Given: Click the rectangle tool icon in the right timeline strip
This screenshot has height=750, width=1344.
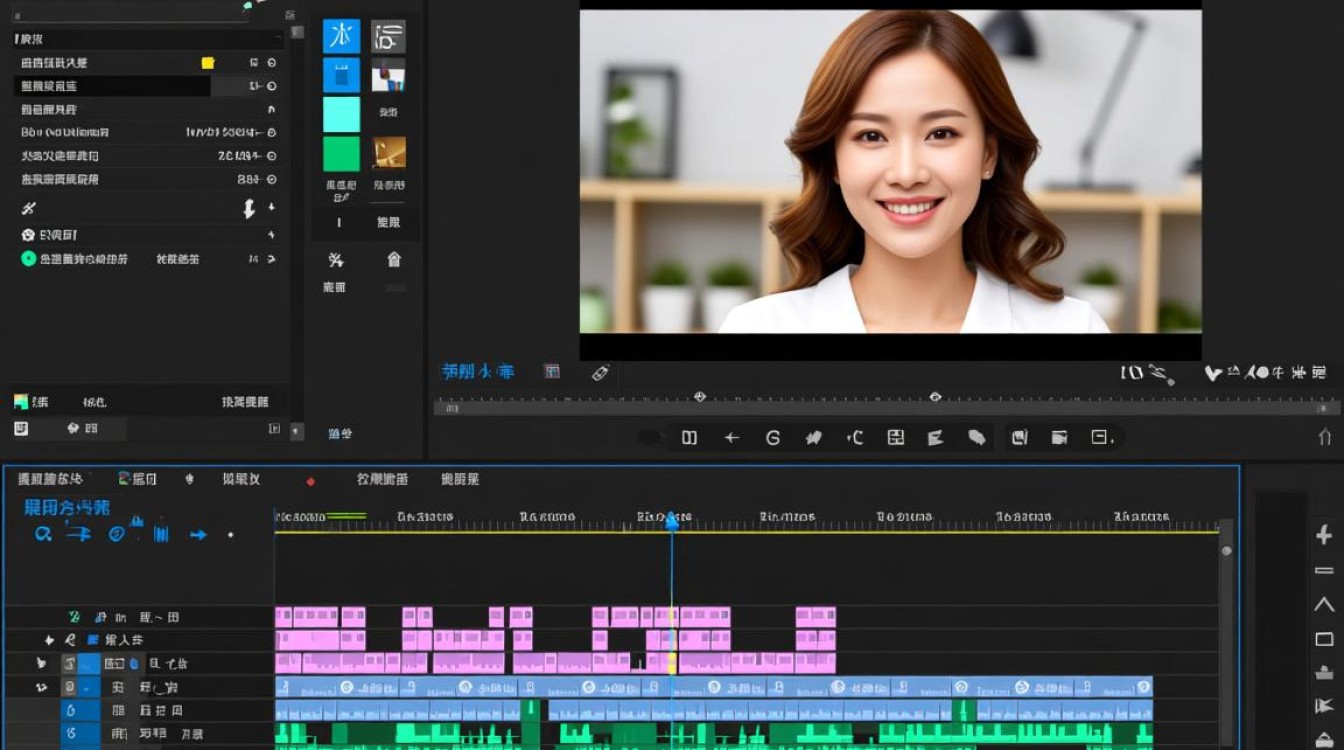Looking at the screenshot, I should pyautogui.click(x=1324, y=639).
